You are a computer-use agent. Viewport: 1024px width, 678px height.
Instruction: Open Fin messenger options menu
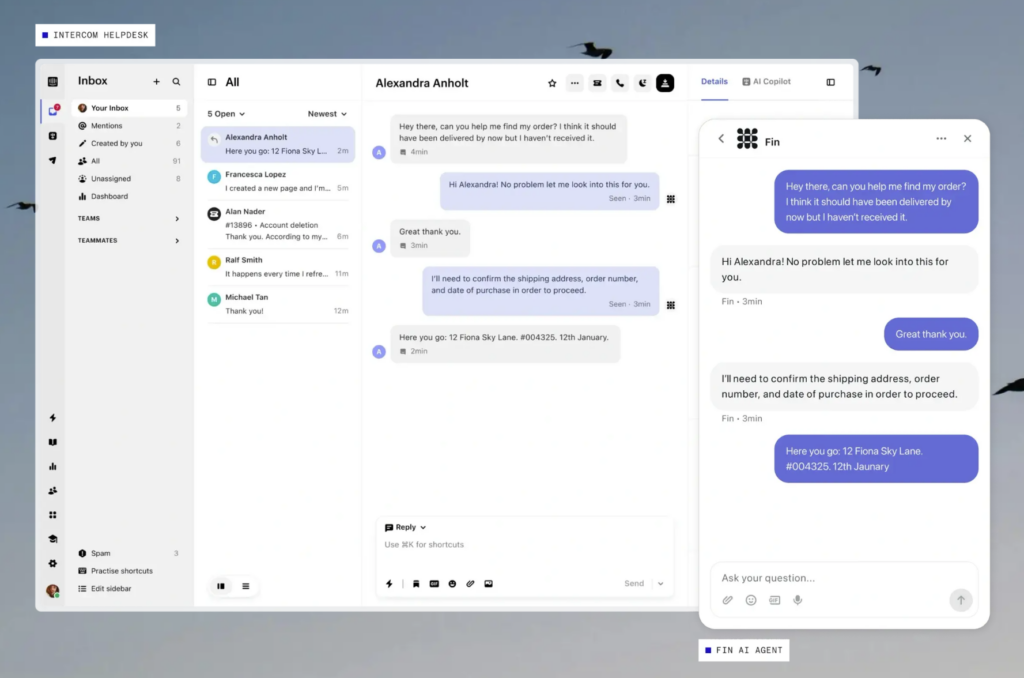(941, 138)
